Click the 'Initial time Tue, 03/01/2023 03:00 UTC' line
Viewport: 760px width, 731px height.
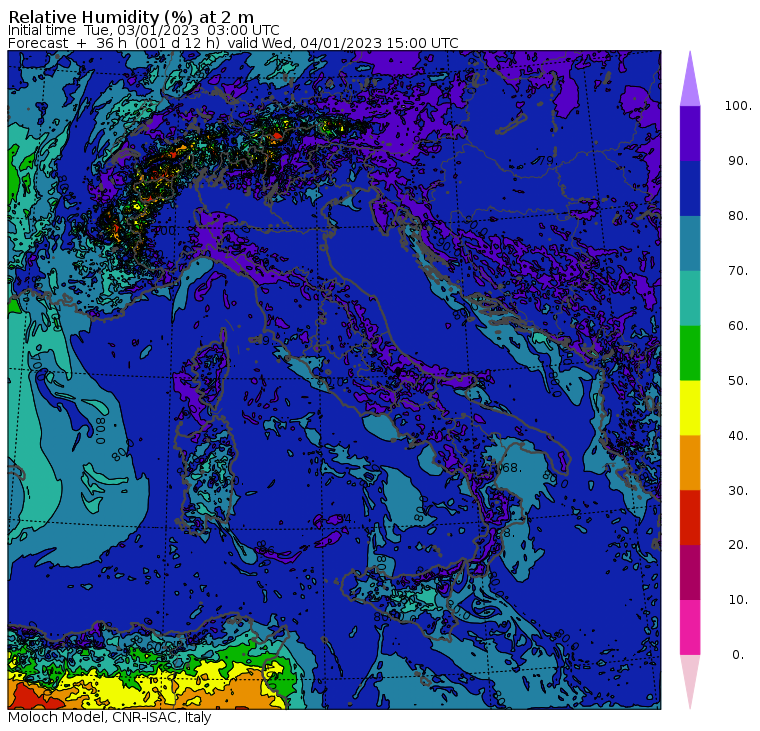pyautogui.click(x=144, y=30)
